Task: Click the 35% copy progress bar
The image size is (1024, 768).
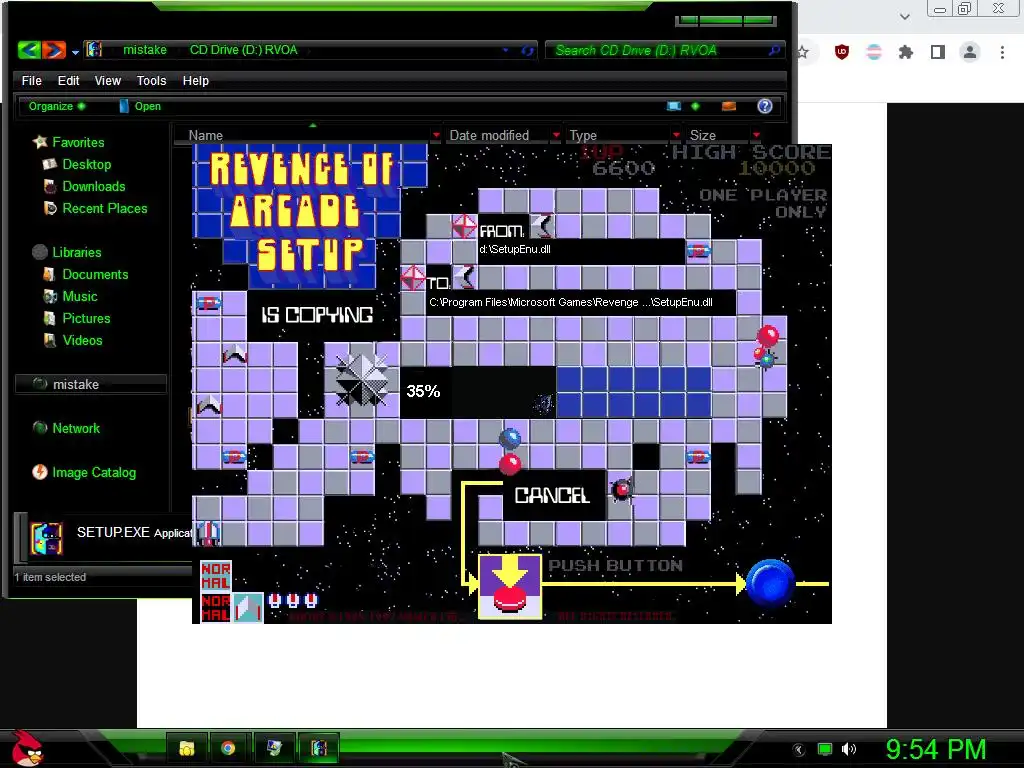Action: click(x=556, y=392)
